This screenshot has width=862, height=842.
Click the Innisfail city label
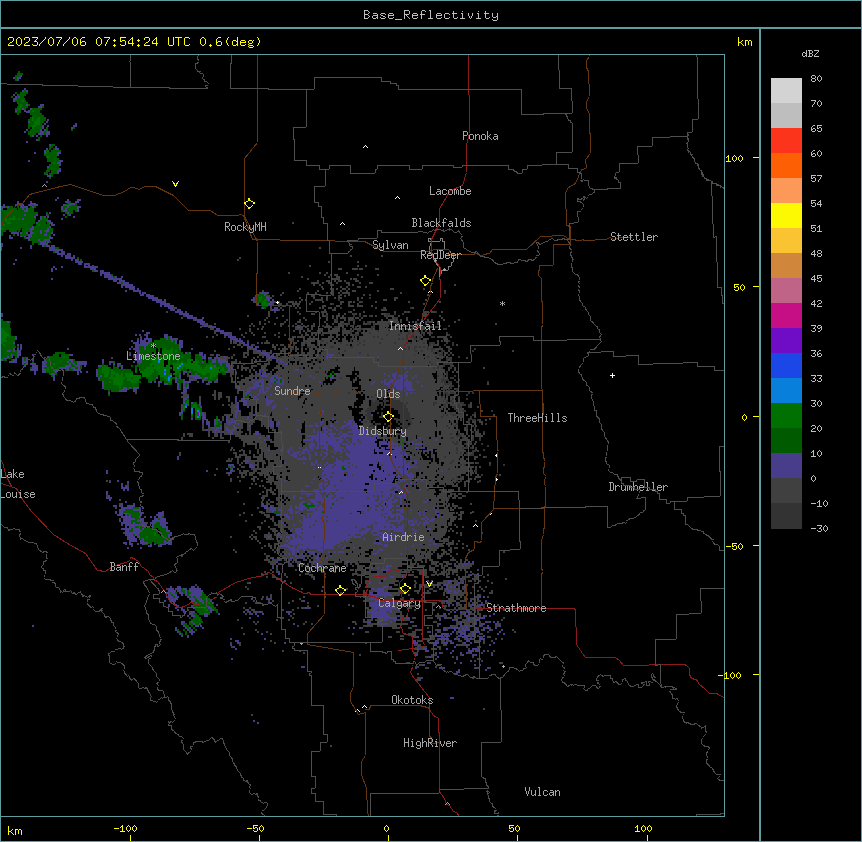pyautogui.click(x=415, y=326)
